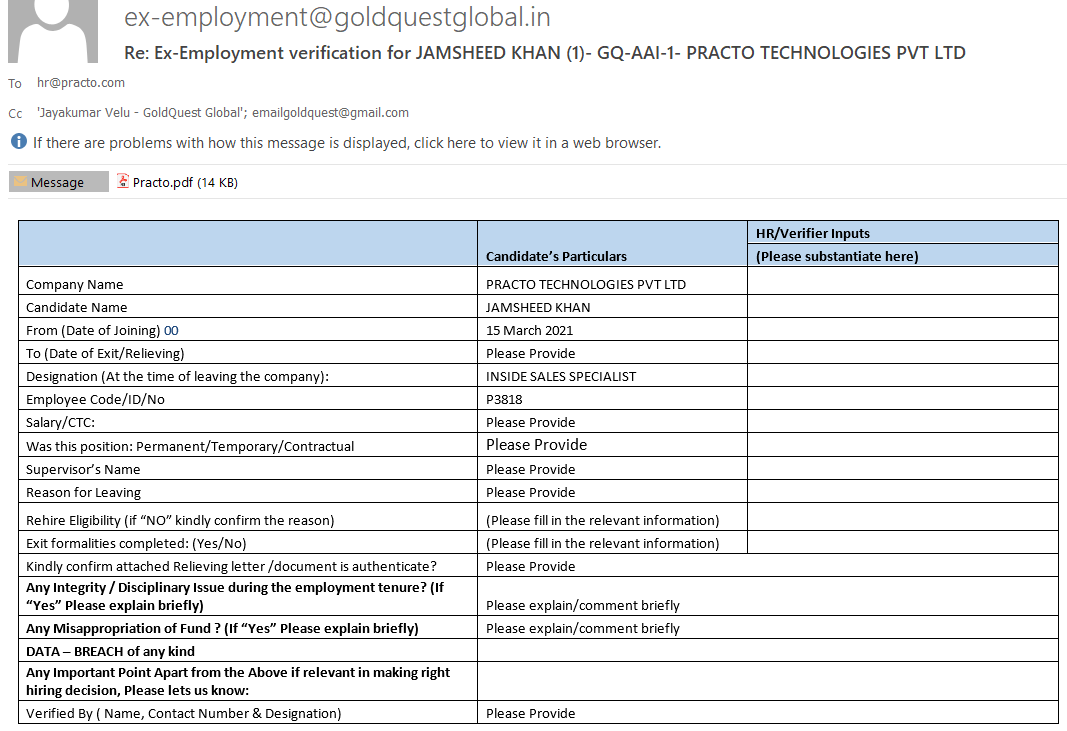Click 'Please Provide' in Permanent/Temporary/Contractual row
The image size is (1067, 731).
coord(536,445)
